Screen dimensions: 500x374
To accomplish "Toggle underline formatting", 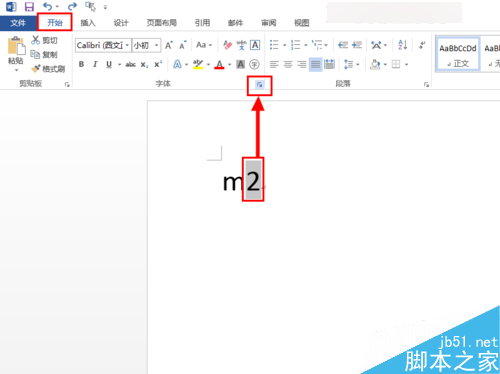I will coord(109,64).
